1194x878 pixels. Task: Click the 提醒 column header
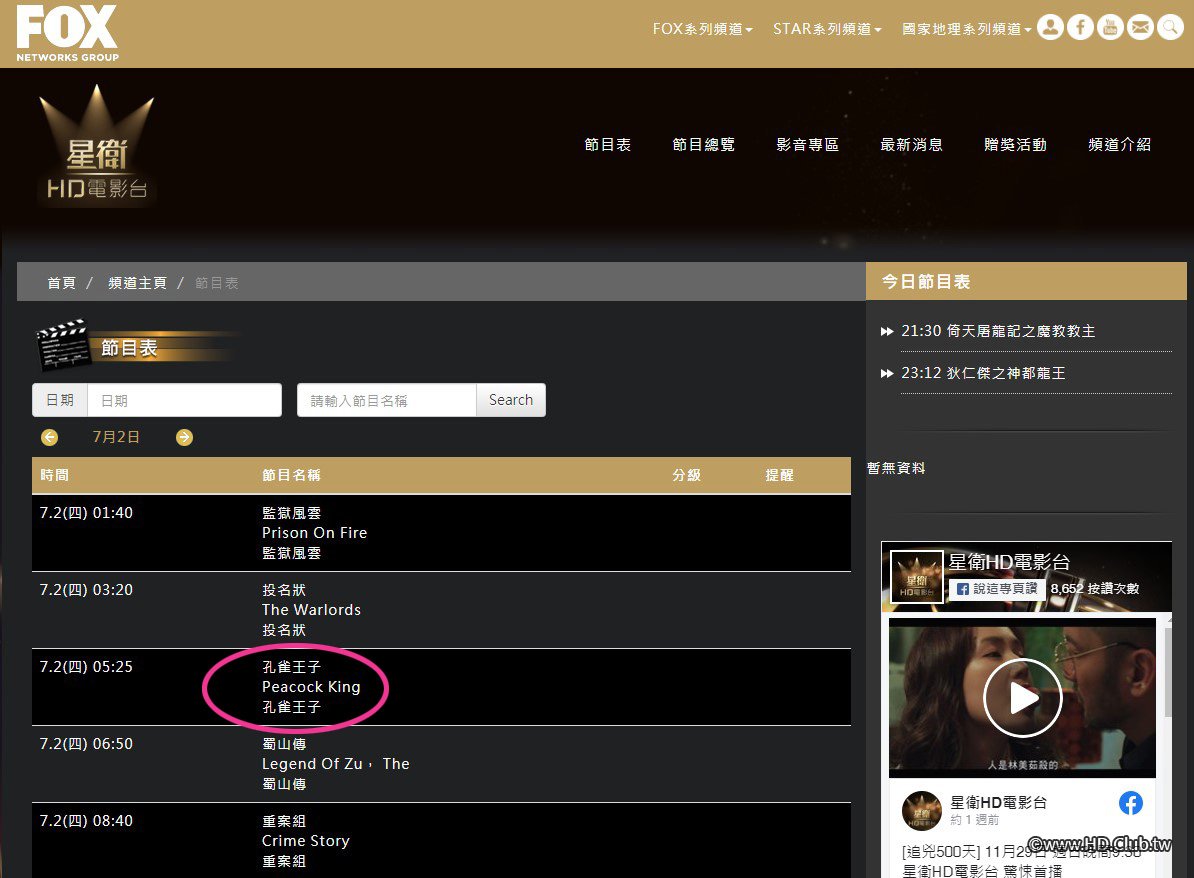779,475
